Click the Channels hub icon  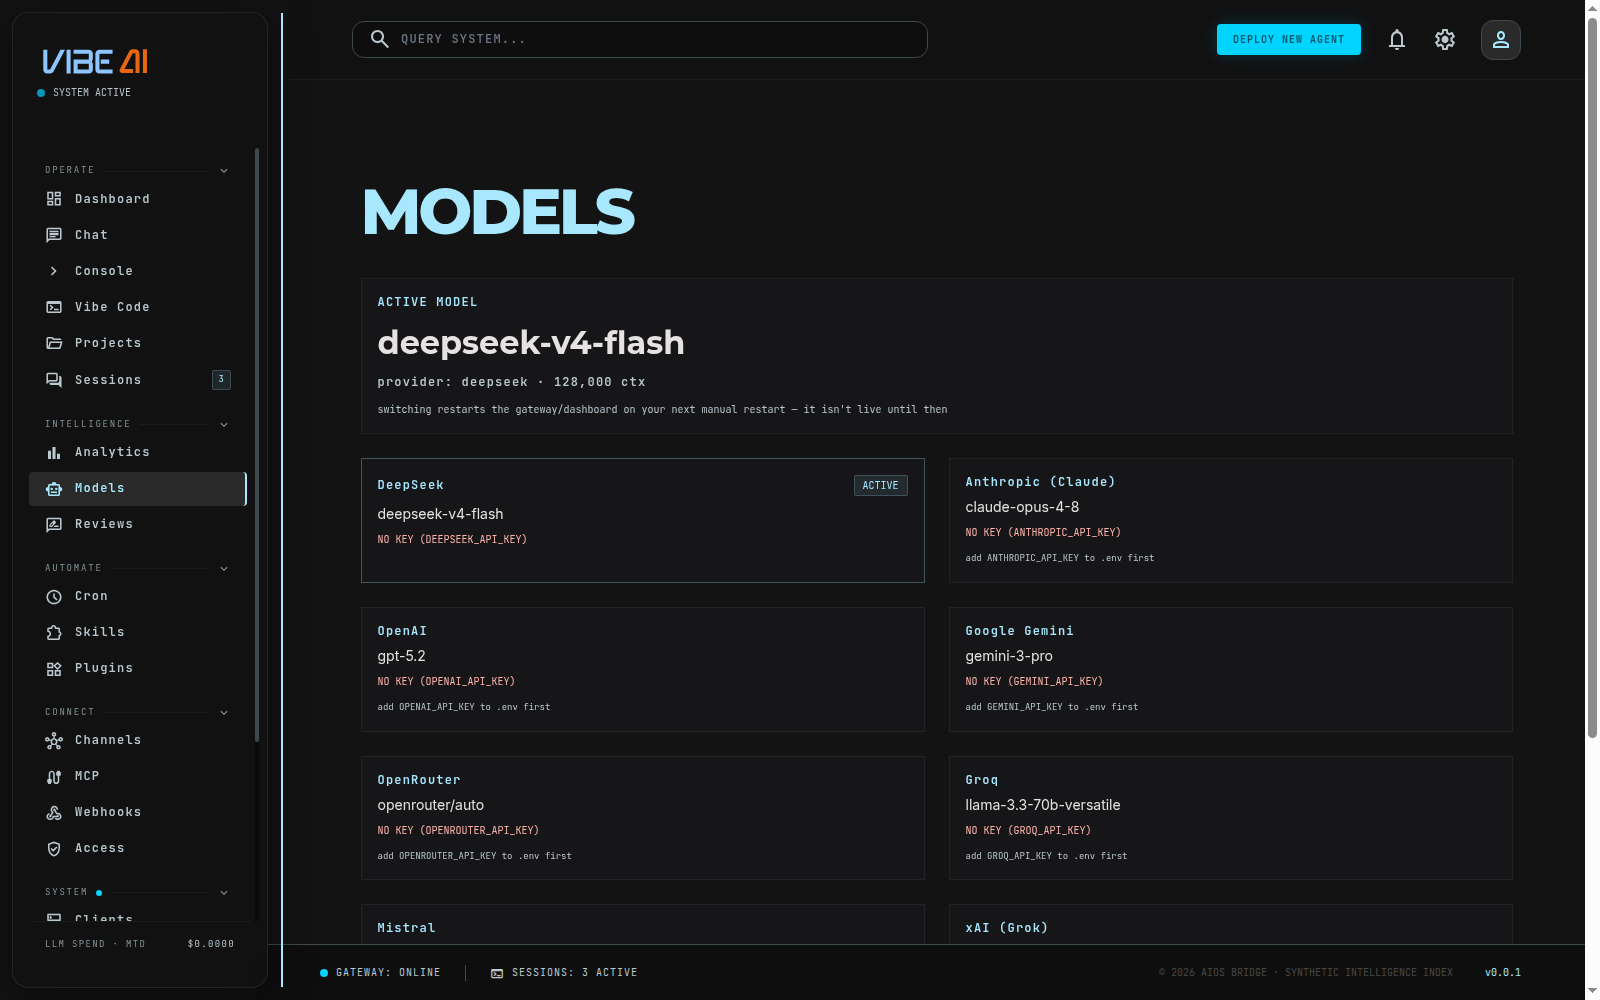click(54, 740)
